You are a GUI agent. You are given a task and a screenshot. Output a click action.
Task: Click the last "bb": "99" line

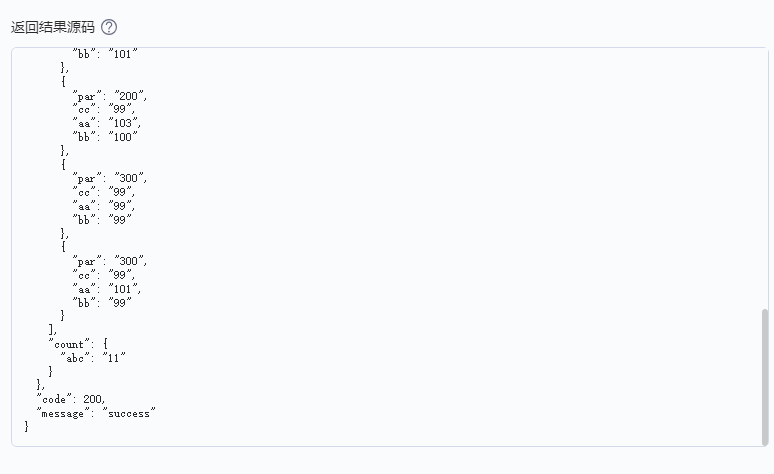[102, 303]
